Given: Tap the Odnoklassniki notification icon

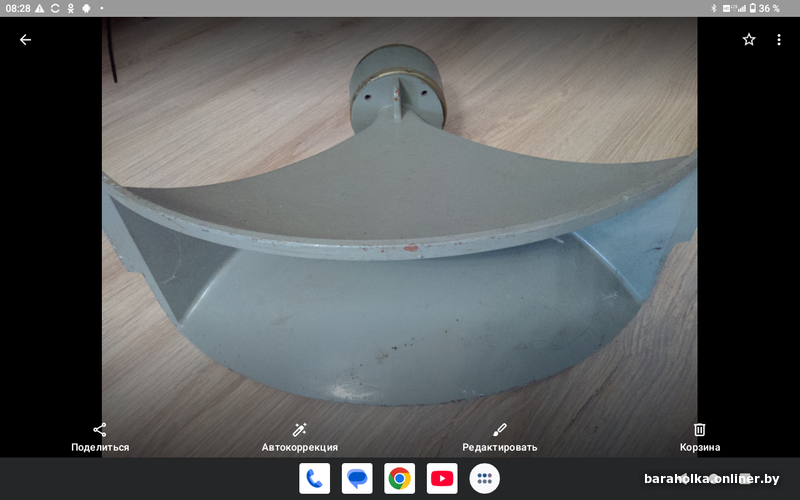Looking at the screenshot, I should tap(70, 9).
